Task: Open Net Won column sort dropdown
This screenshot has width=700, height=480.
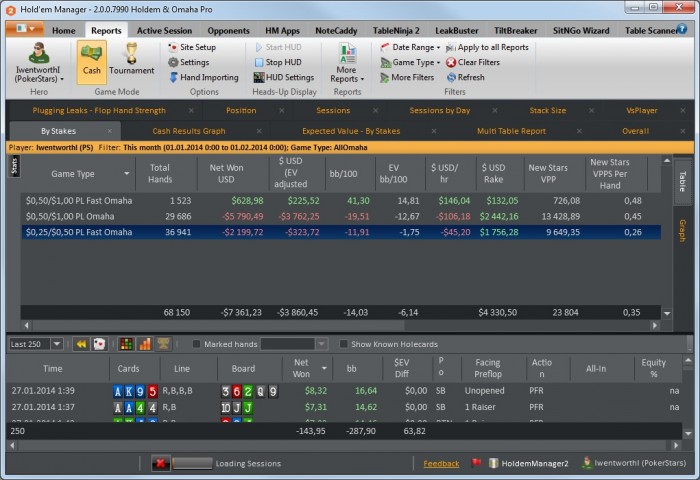Action: 324,368
